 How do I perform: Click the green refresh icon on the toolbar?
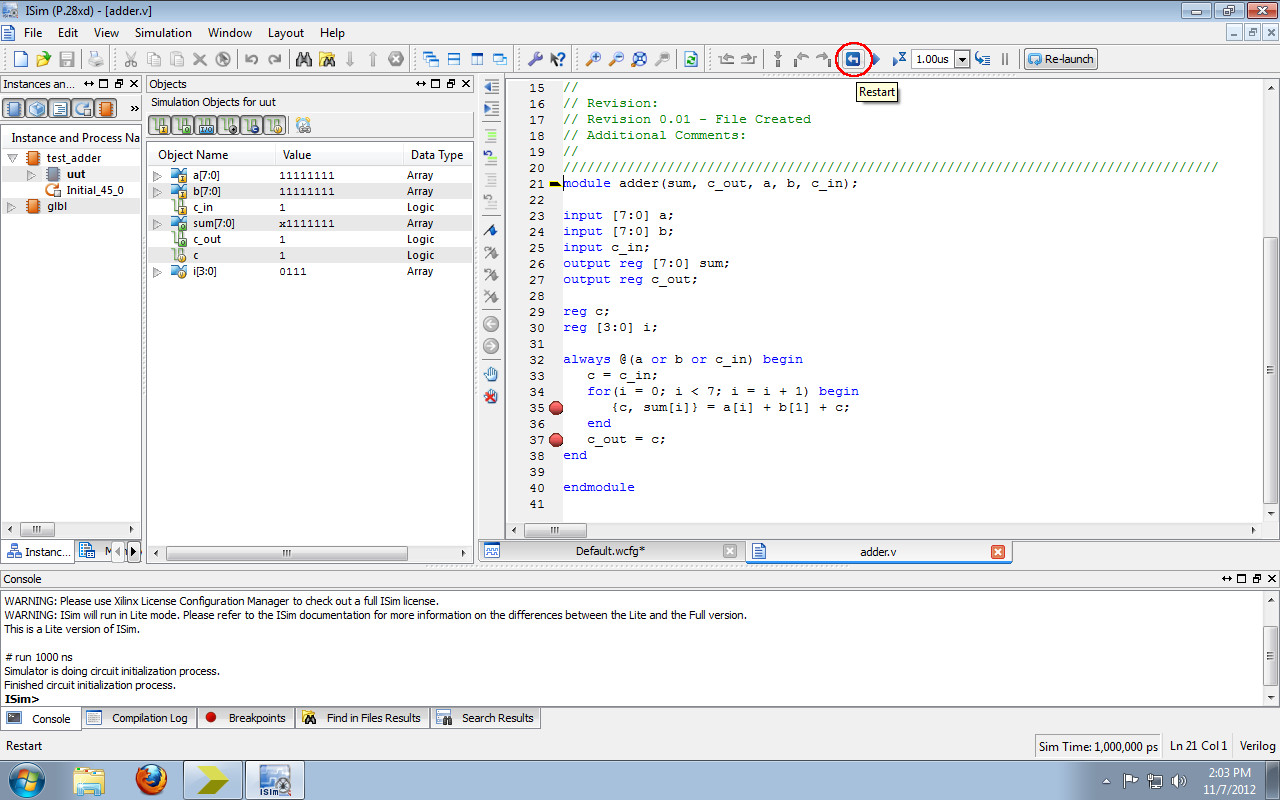pyautogui.click(x=690, y=59)
